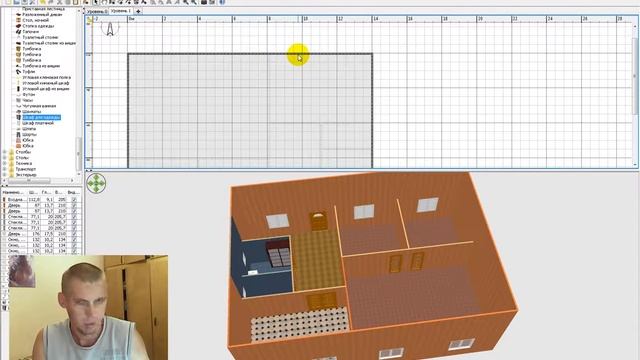Sort furniture by Вид... visibility column header
The width and height of the screenshot is (640, 360).
point(73,192)
